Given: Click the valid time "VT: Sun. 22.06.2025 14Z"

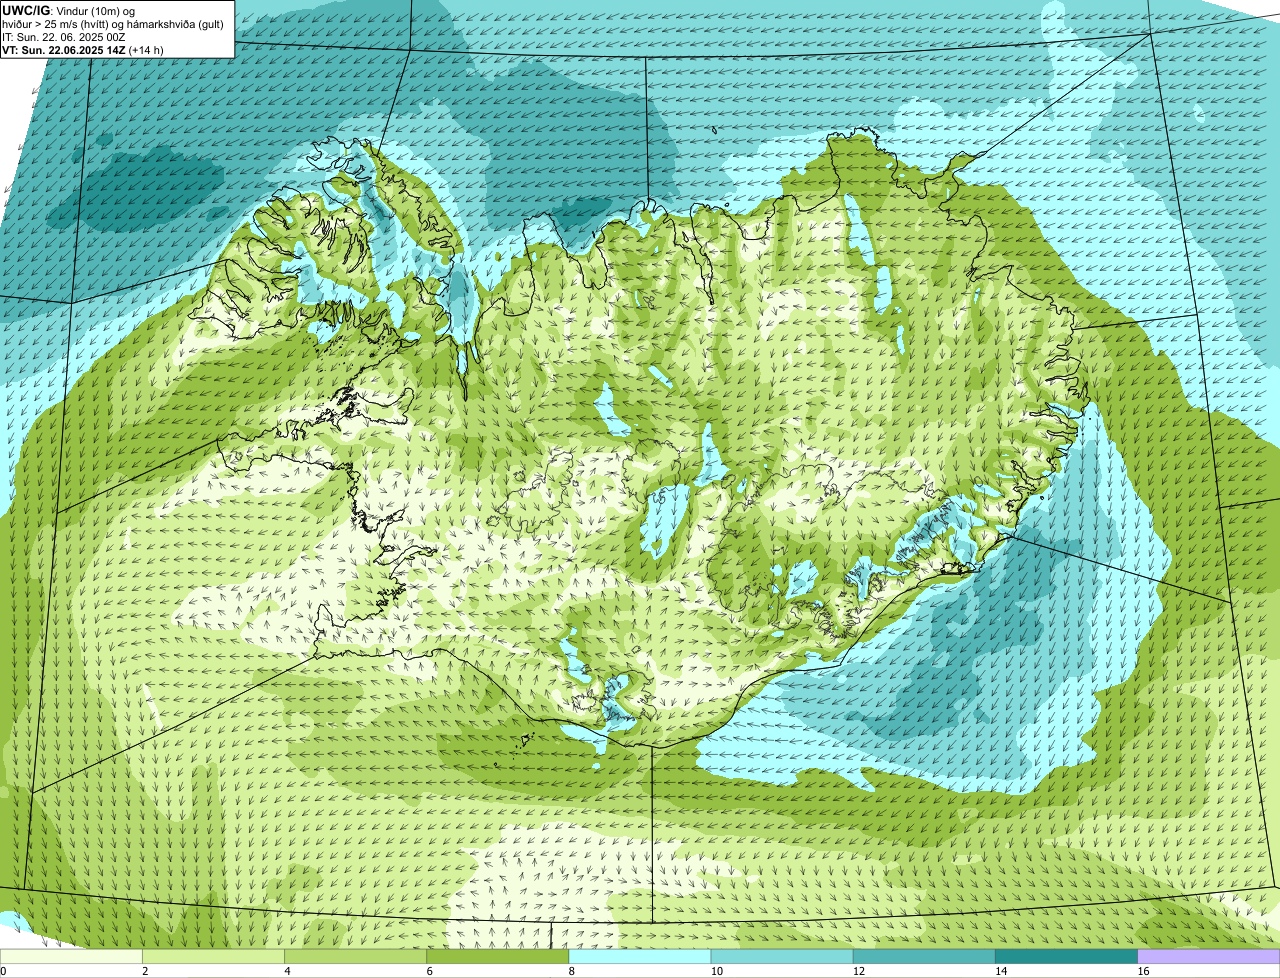Looking at the screenshot, I should tap(64, 50).
